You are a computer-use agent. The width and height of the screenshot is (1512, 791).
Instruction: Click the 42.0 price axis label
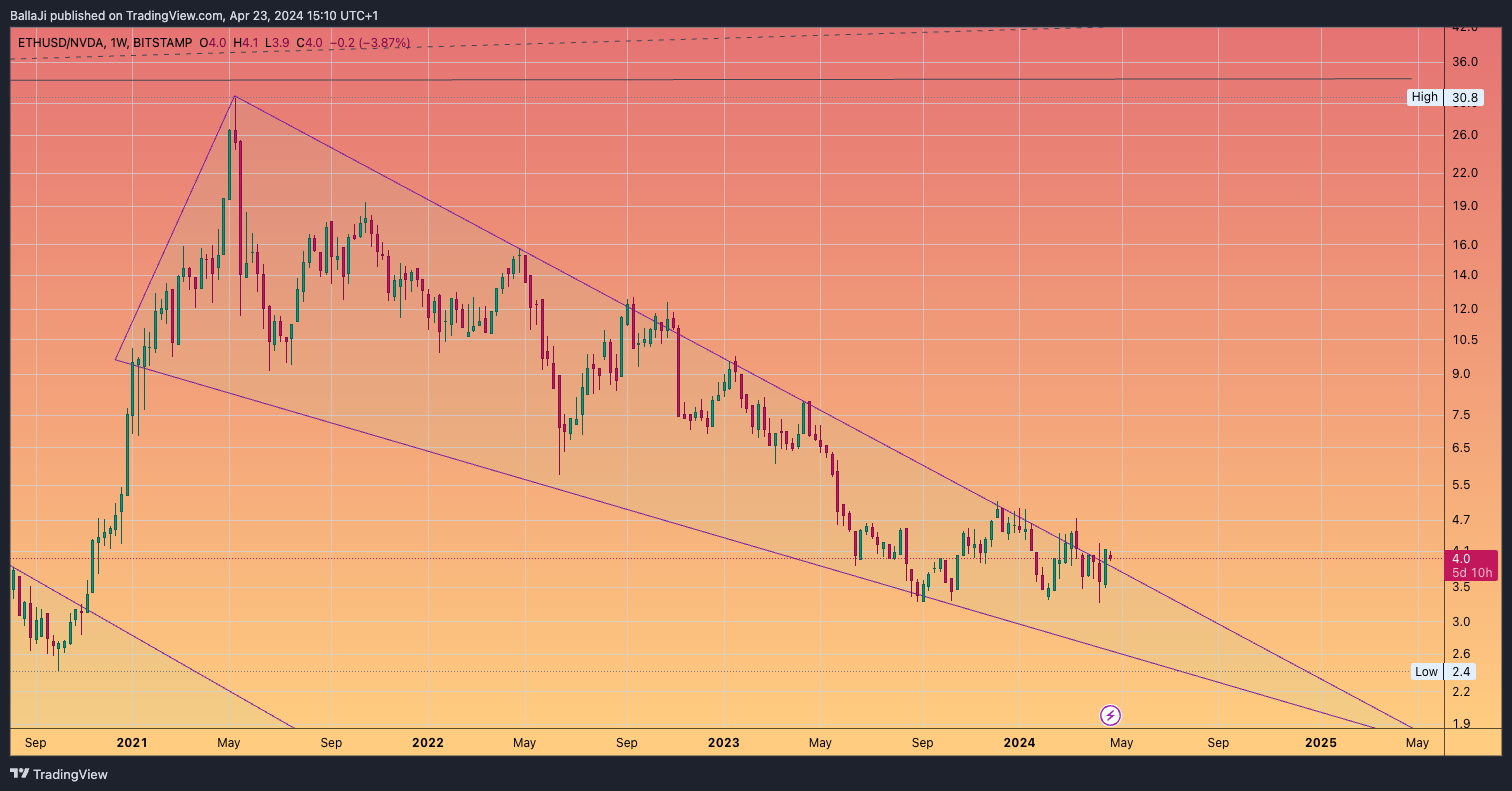1465,28
